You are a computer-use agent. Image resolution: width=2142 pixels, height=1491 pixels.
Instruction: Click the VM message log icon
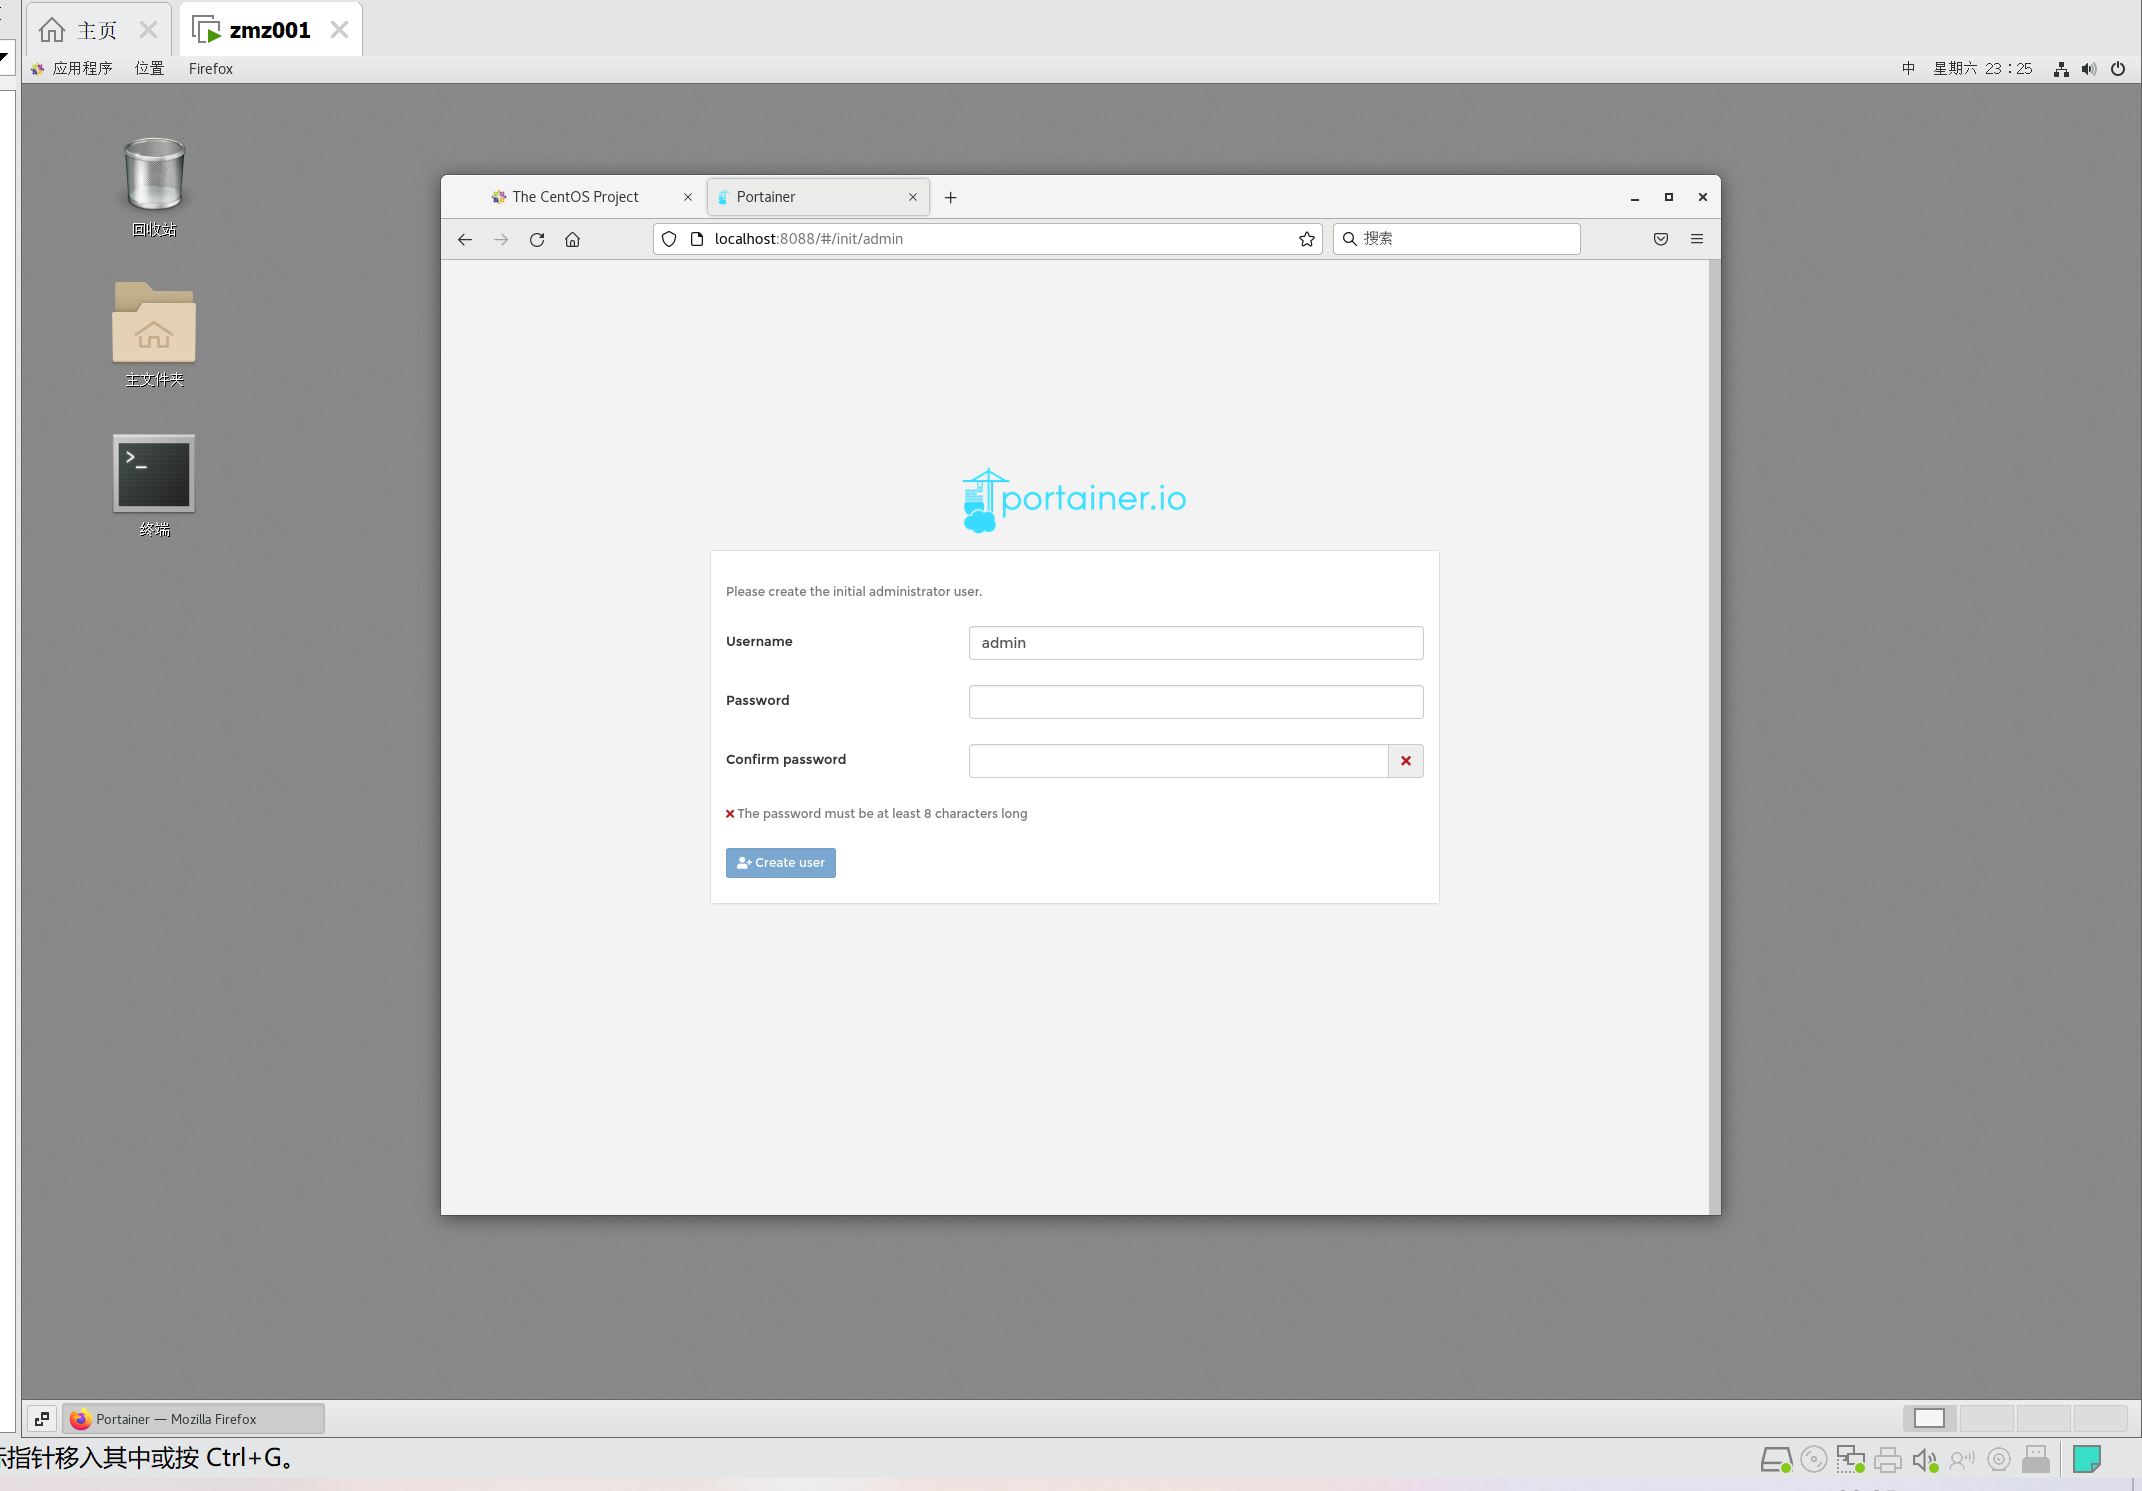point(2087,1459)
